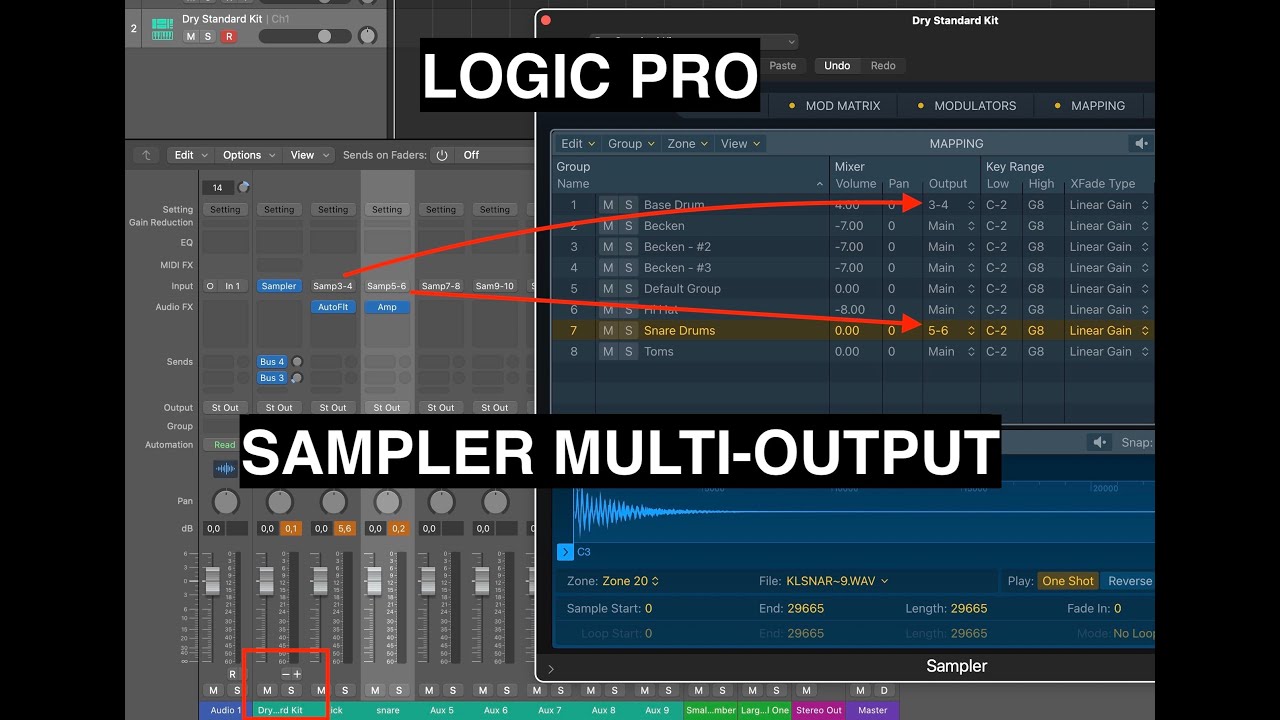Screen dimensions: 1280x720
Task: Click the speaker preview icon in the Mapping header
Action: click(x=1141, y=144)
